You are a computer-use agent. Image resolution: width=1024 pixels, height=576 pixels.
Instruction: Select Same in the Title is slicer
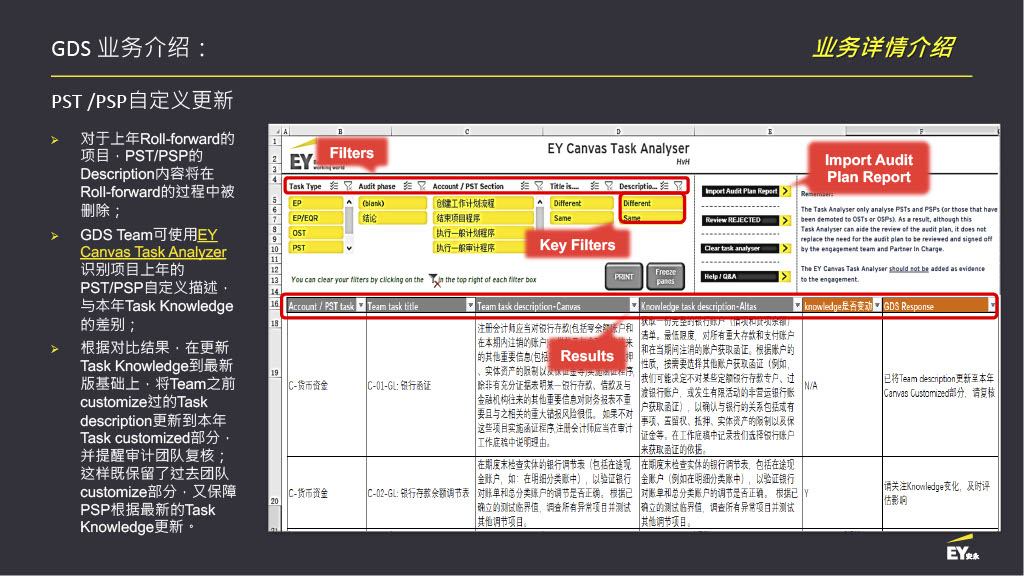[x=581, y=218]
